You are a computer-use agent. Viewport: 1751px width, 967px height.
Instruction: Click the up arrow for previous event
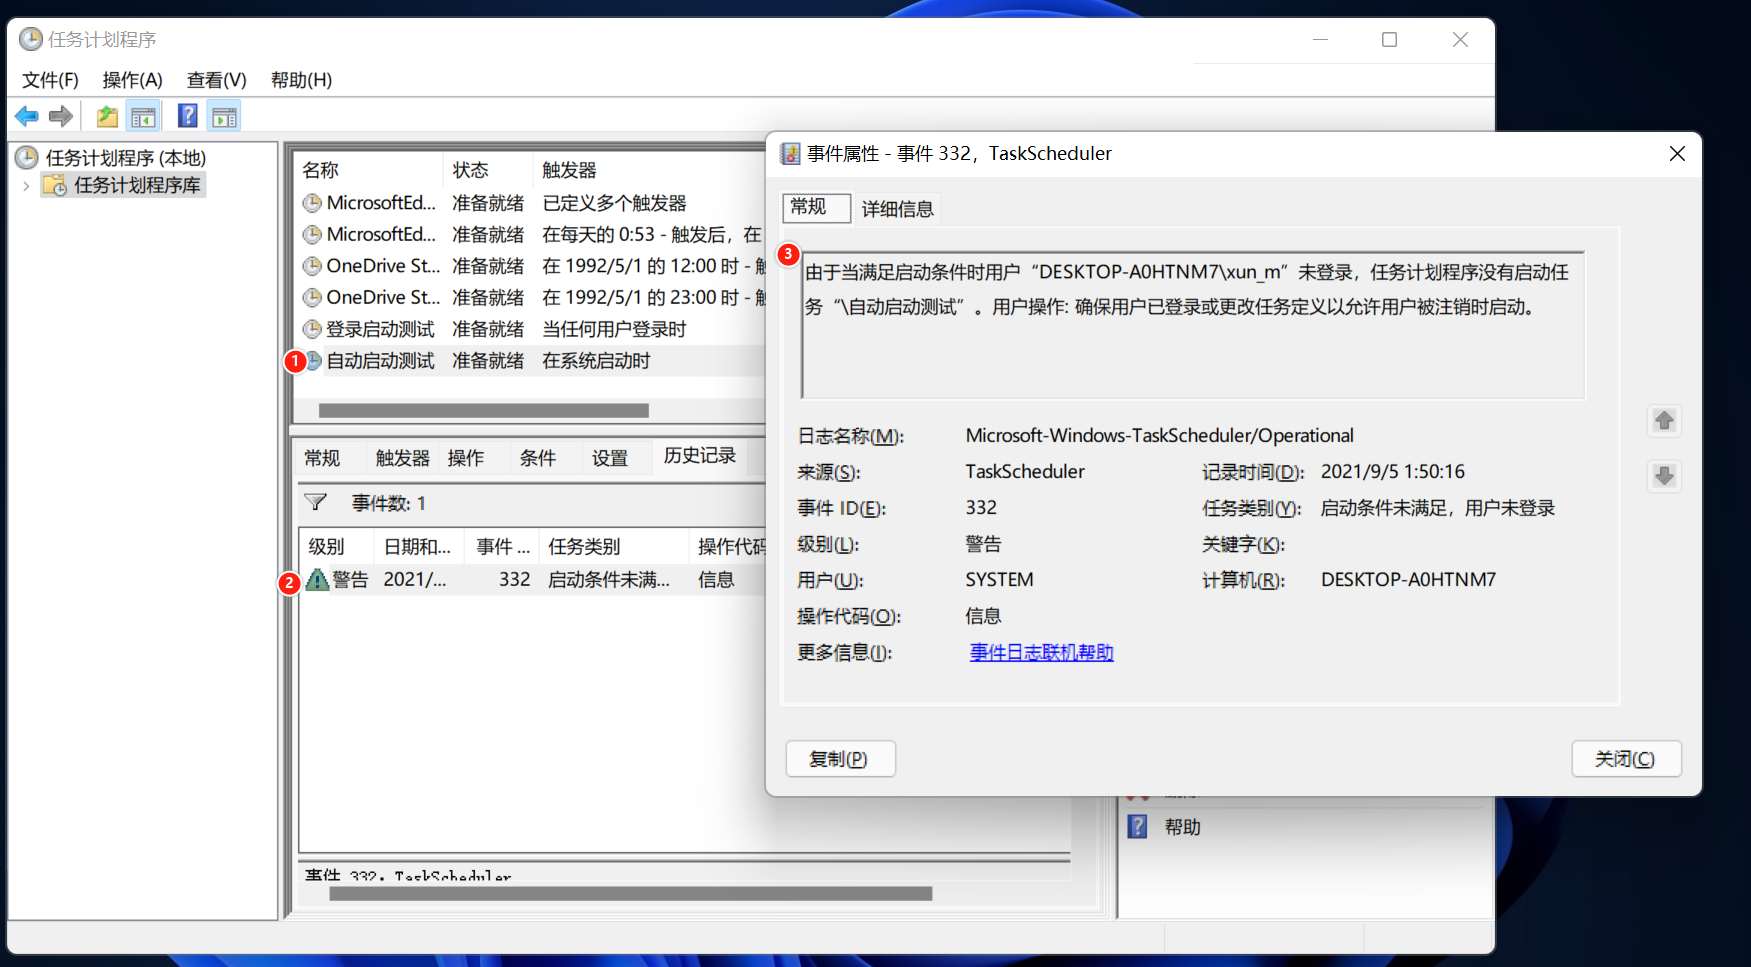click(x=1664, y=420)
